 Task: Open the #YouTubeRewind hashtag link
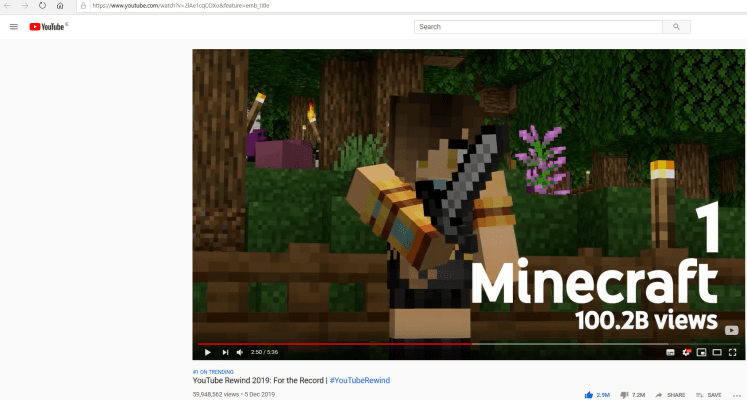coord(360,380)
